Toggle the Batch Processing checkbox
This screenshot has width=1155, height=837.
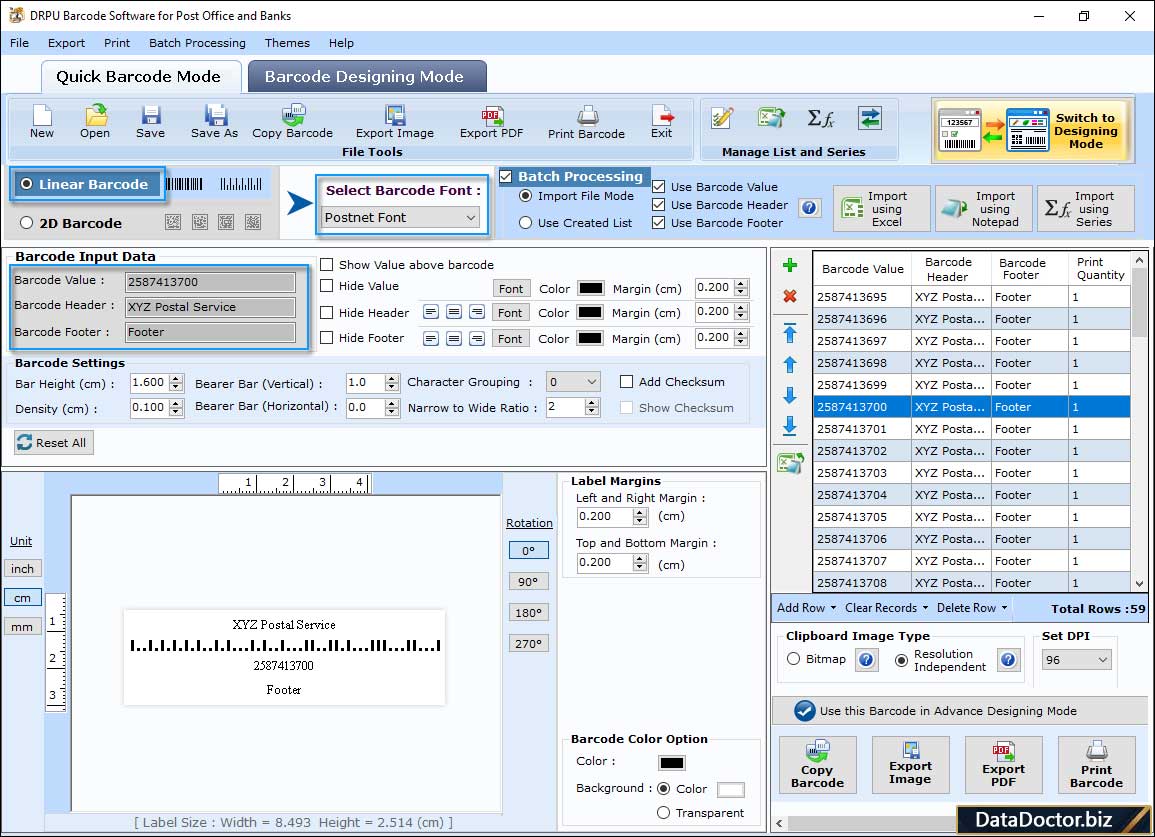coord(505,176)
